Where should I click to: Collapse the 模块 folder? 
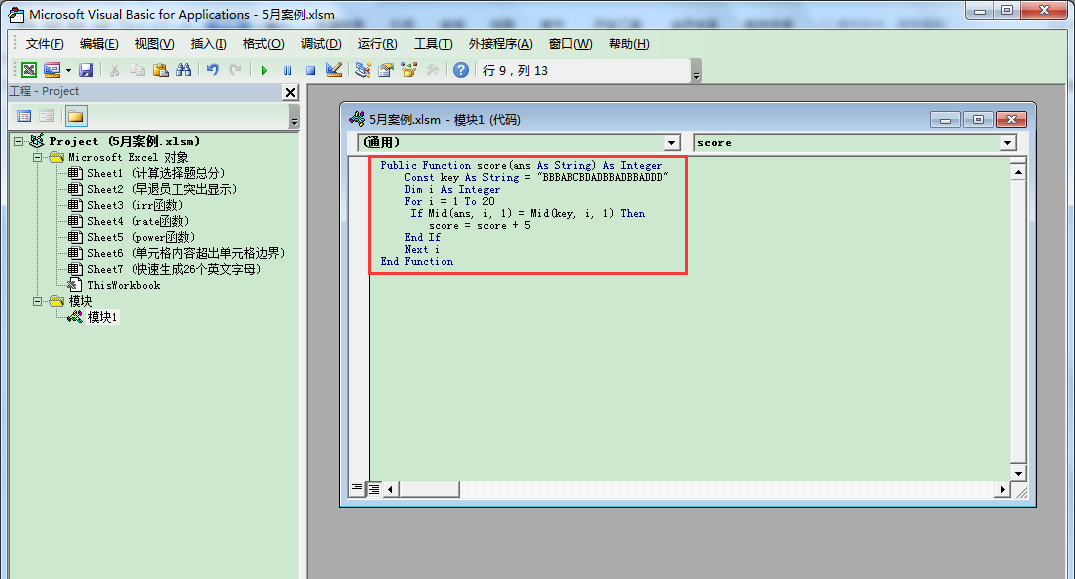tap(38, 301)
